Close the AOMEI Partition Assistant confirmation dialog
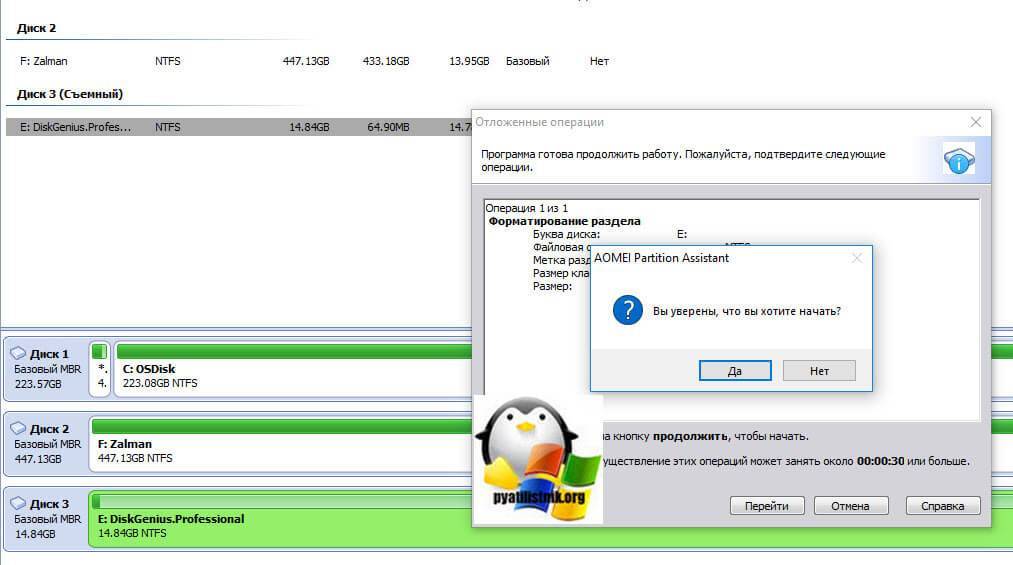Image resolution: width=1013 pixels, height=565 pixels. pos(857,258)
